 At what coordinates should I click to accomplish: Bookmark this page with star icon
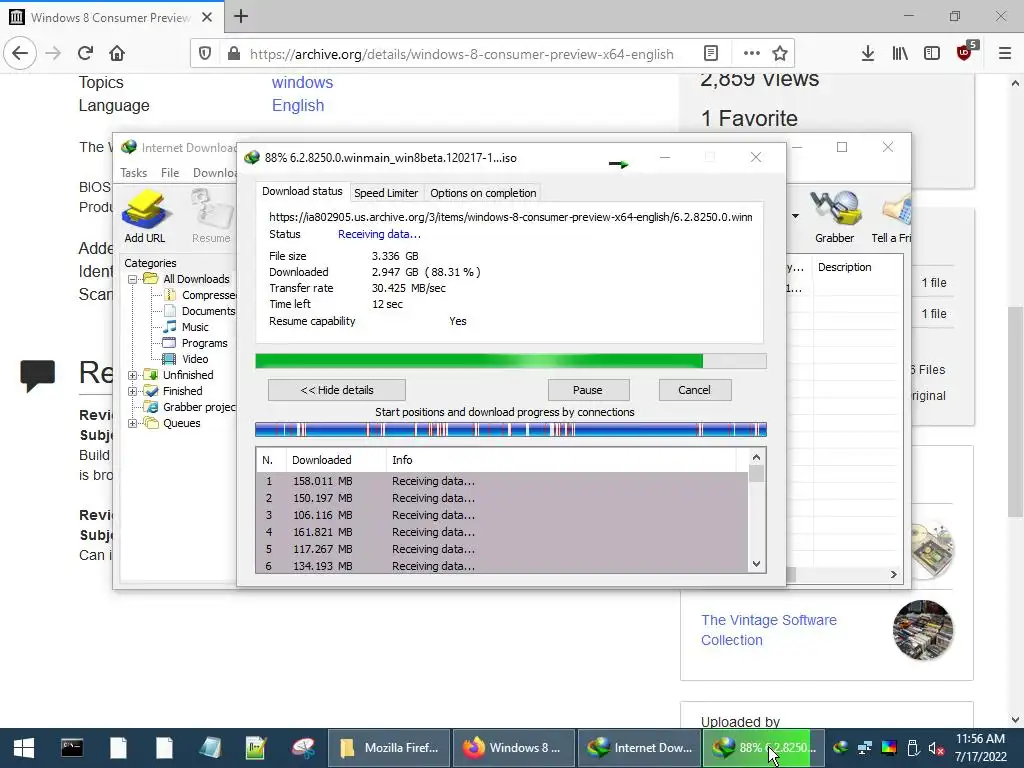click(x=779, y=54)
